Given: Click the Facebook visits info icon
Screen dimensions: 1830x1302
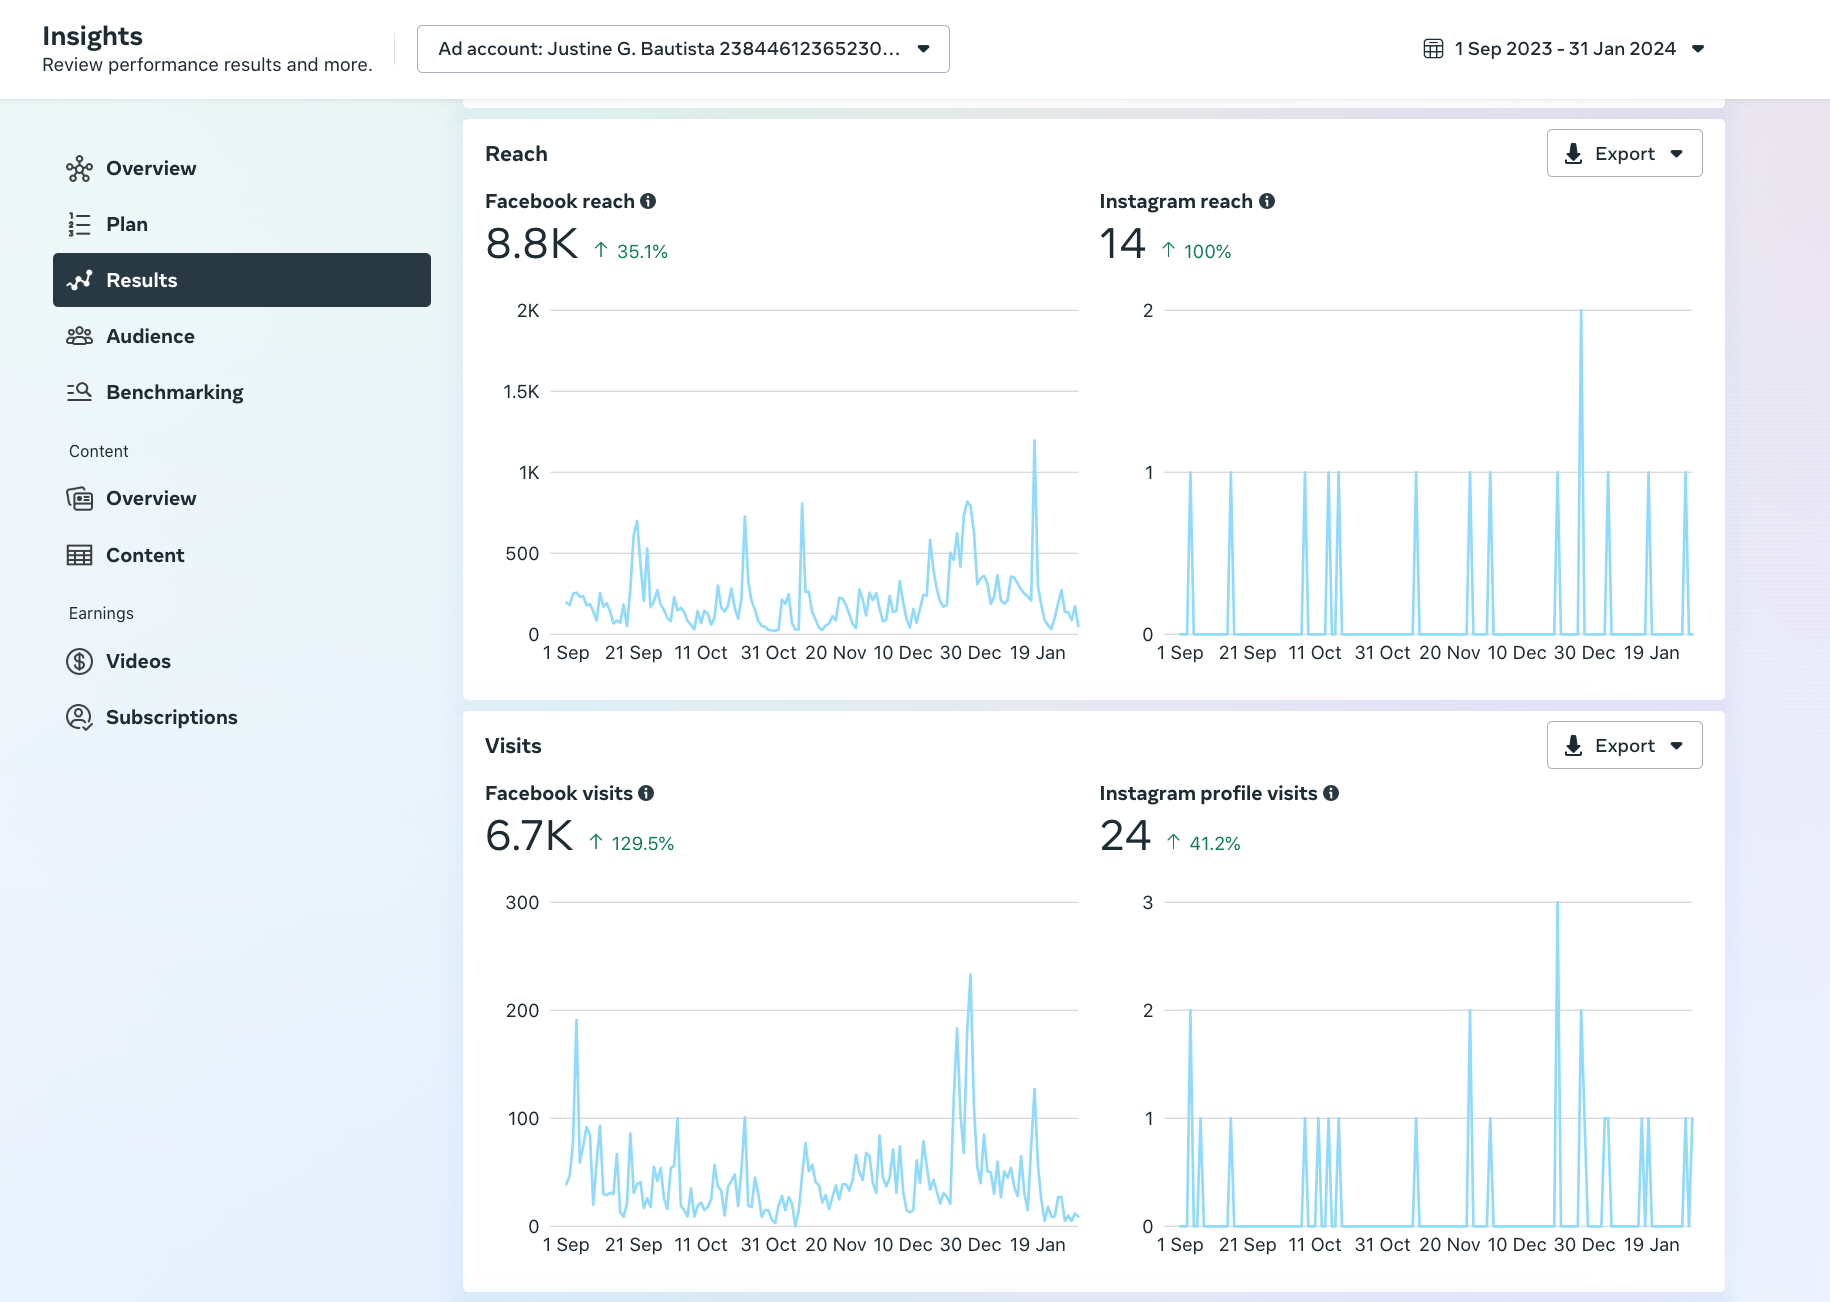Looking at the screenshot, I should pyautogui.click(x=646, y=793).
